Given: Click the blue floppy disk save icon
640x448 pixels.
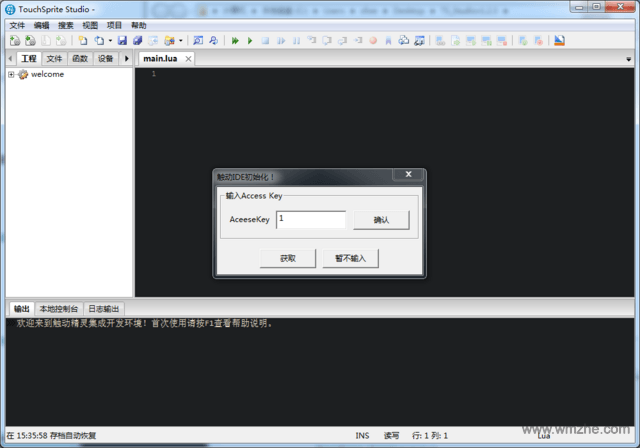Looking at the screenshot, I should click(x=122, y=40).
